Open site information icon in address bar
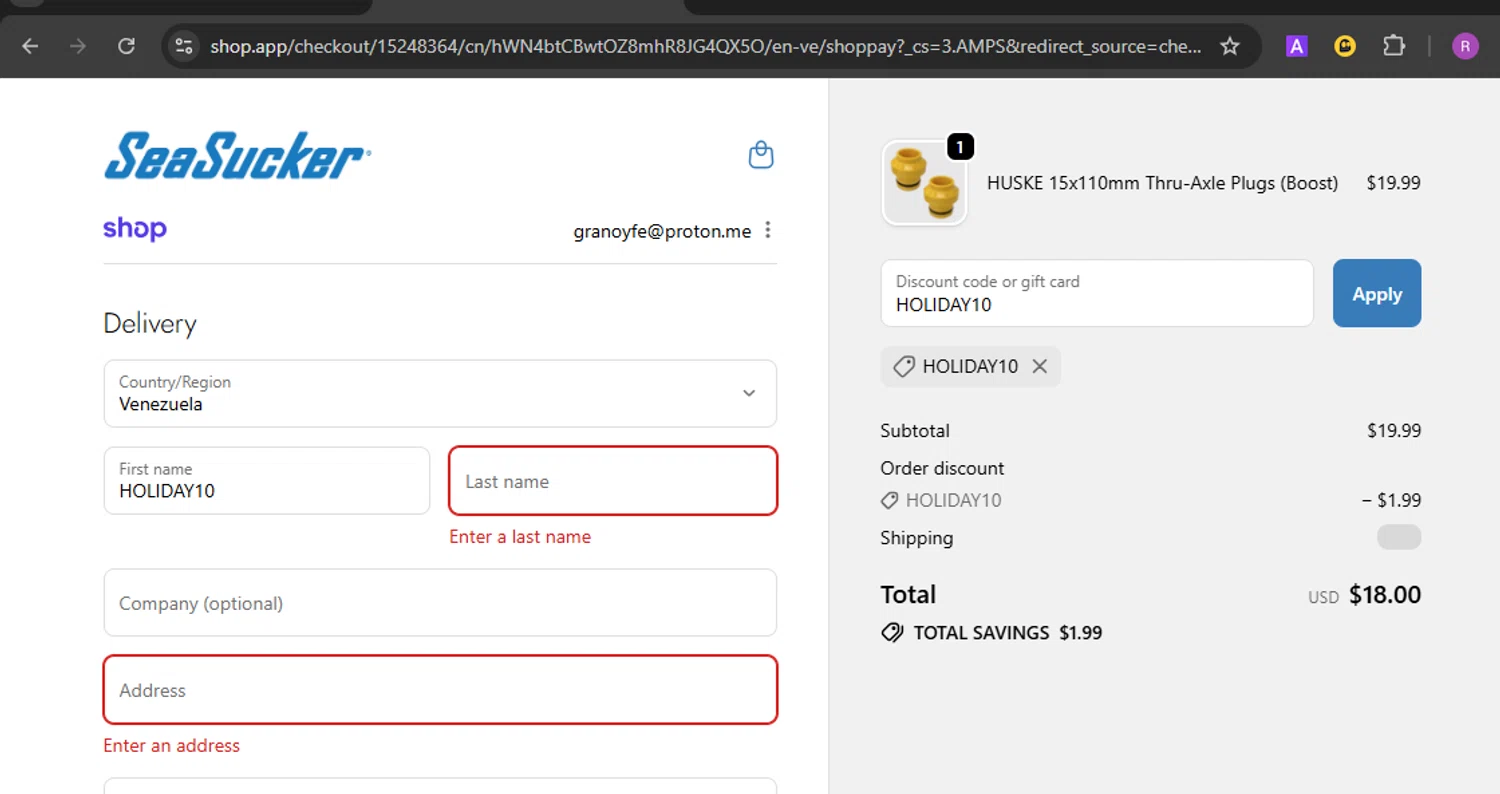 [x=183, y=46]
